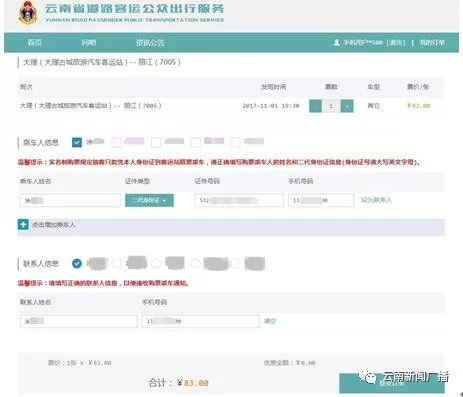463x397 pixels.
Task: Click the 设为联系人 set as contact link
Action: coord(376,200)
